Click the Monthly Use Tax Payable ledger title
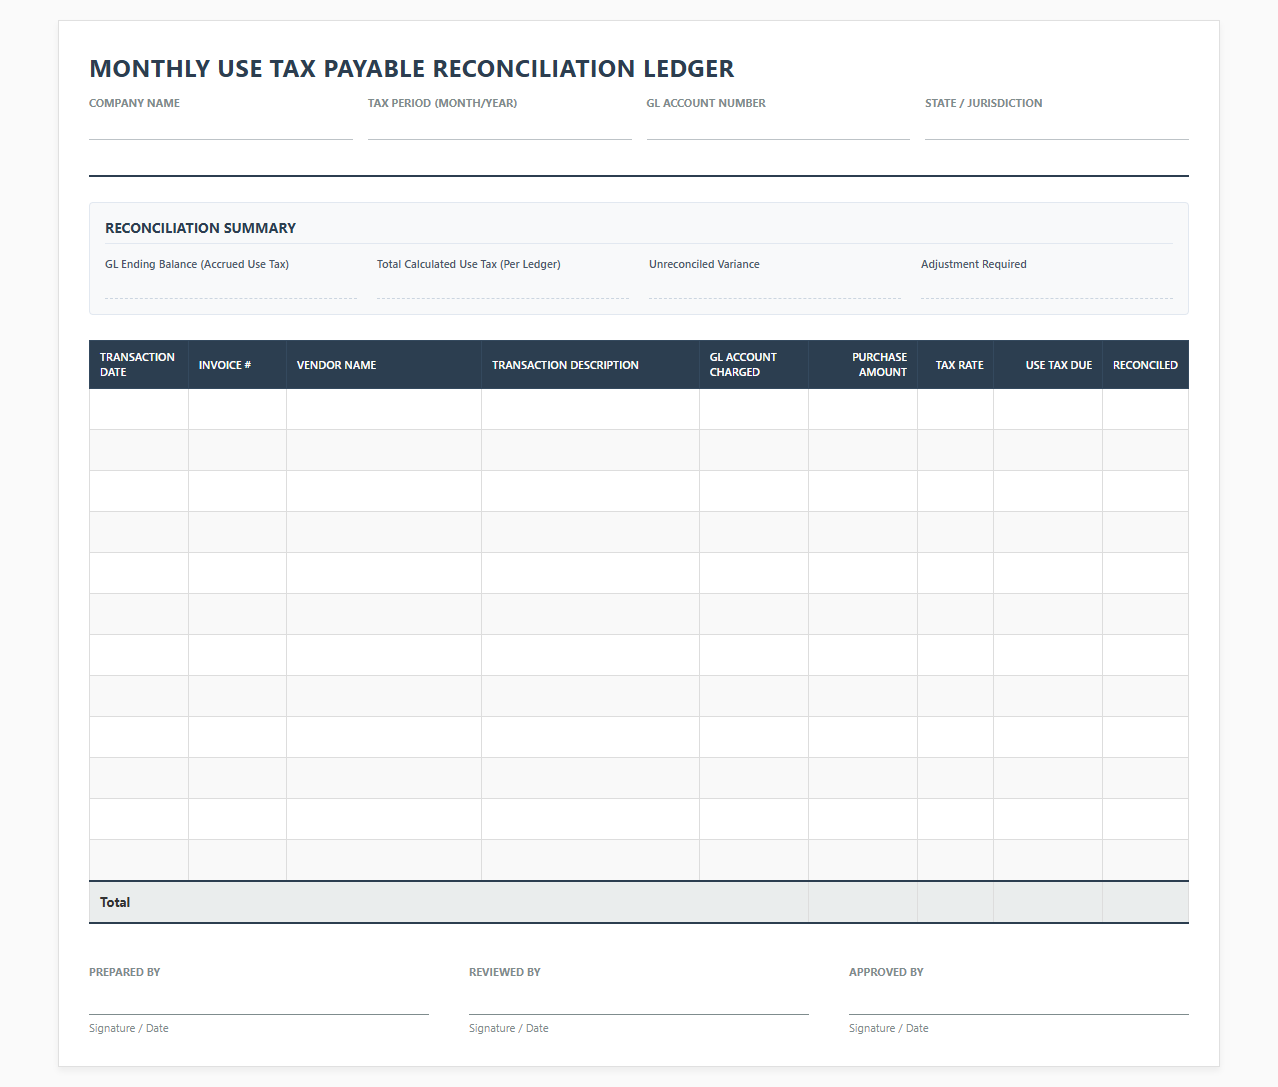Viewport: 1278px width, 1087px height. coord(412,69)
